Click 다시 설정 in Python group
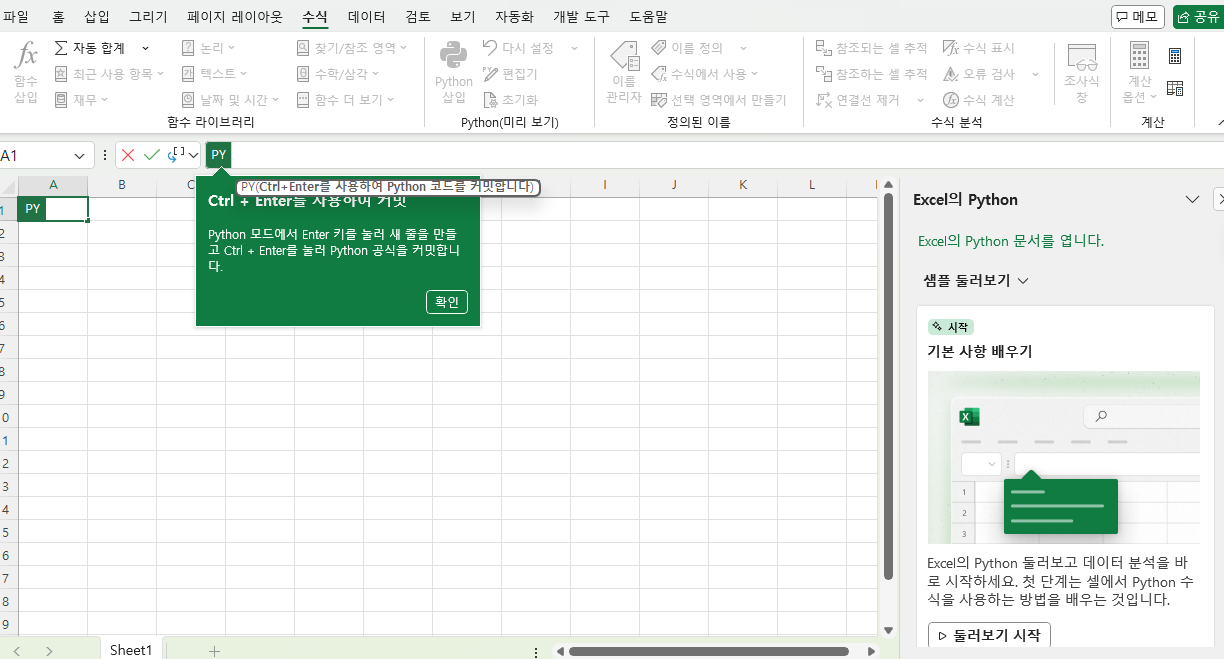 tap(520, 48)
